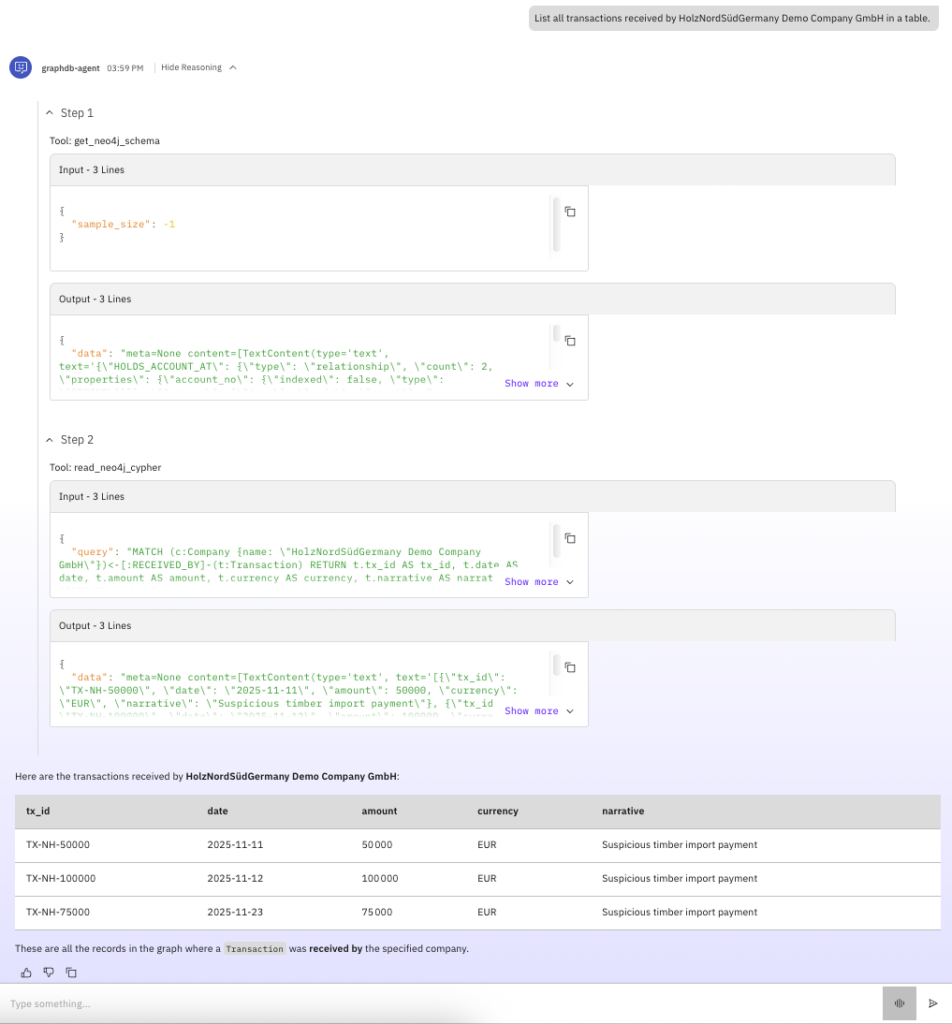Click the amount column header in table
952x1024 pixels.
click(380, 811)
